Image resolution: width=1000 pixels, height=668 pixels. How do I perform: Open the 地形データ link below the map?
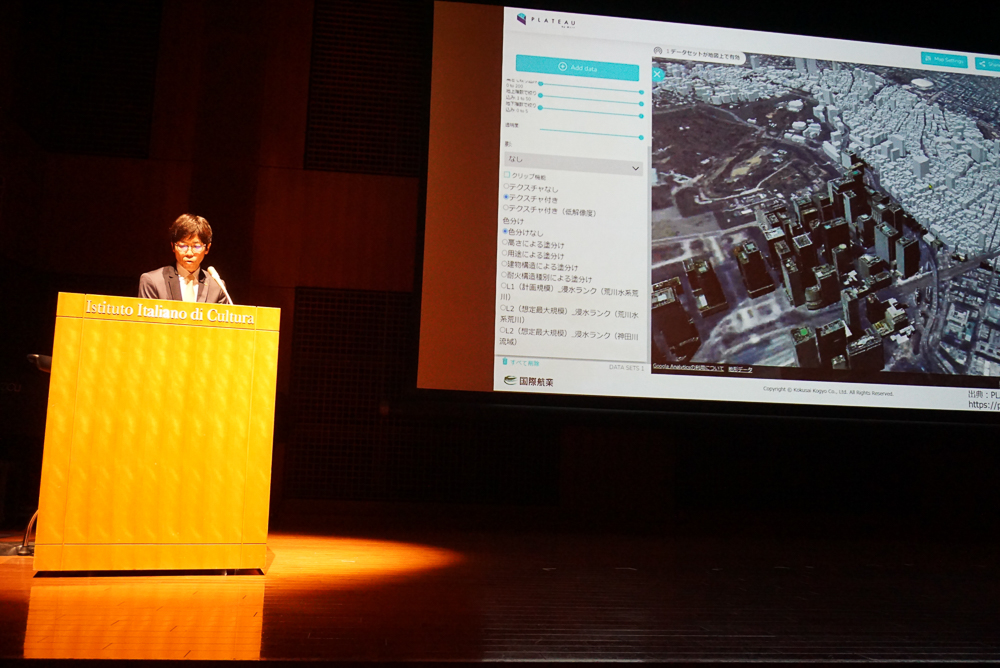[x=740, y=369]
